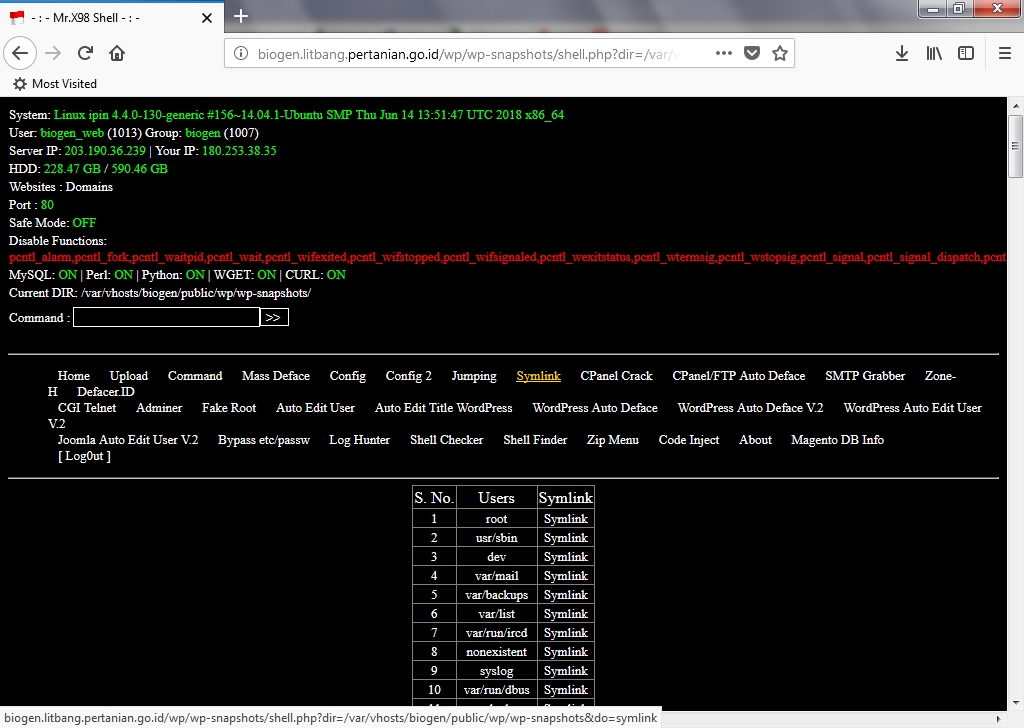The height and width of the screenshot is (728, 1024).
Task: Open the Defacer.ID link
Action: (106, 392)
